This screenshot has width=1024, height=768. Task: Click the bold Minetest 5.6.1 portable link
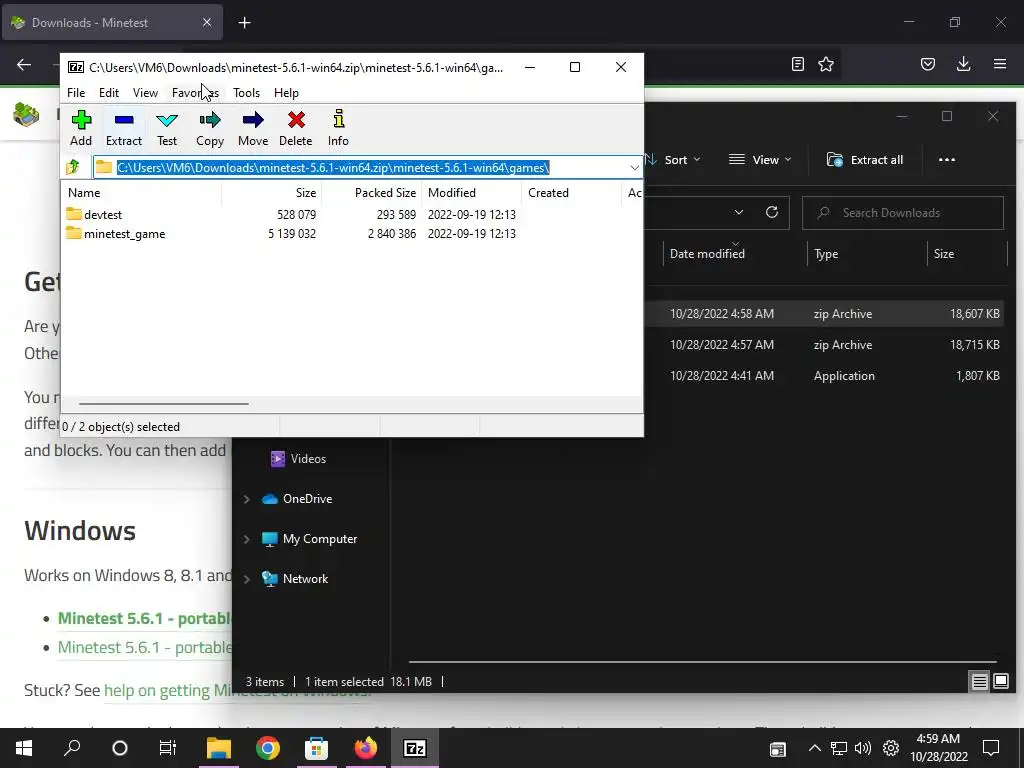click(144, 618)
